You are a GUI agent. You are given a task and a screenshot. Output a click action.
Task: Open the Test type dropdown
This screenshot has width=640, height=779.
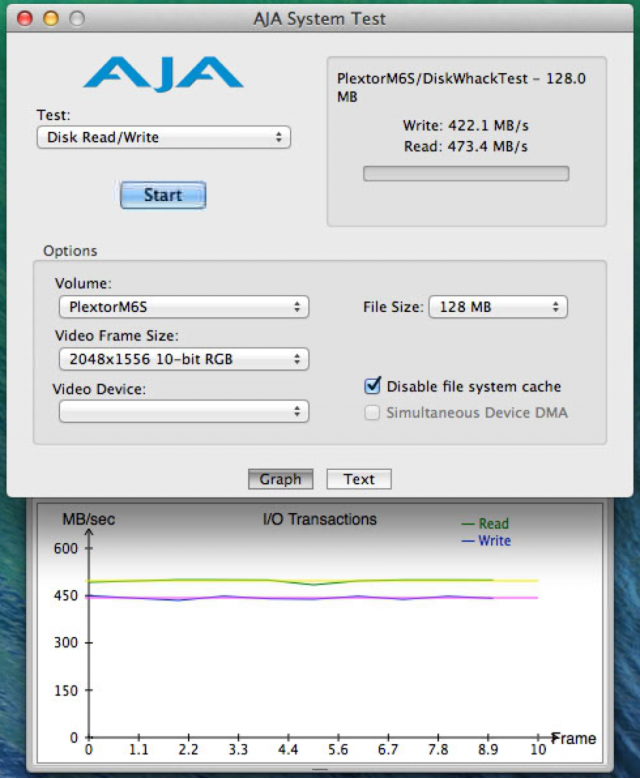pyautogui.click(x=163, y=137)
